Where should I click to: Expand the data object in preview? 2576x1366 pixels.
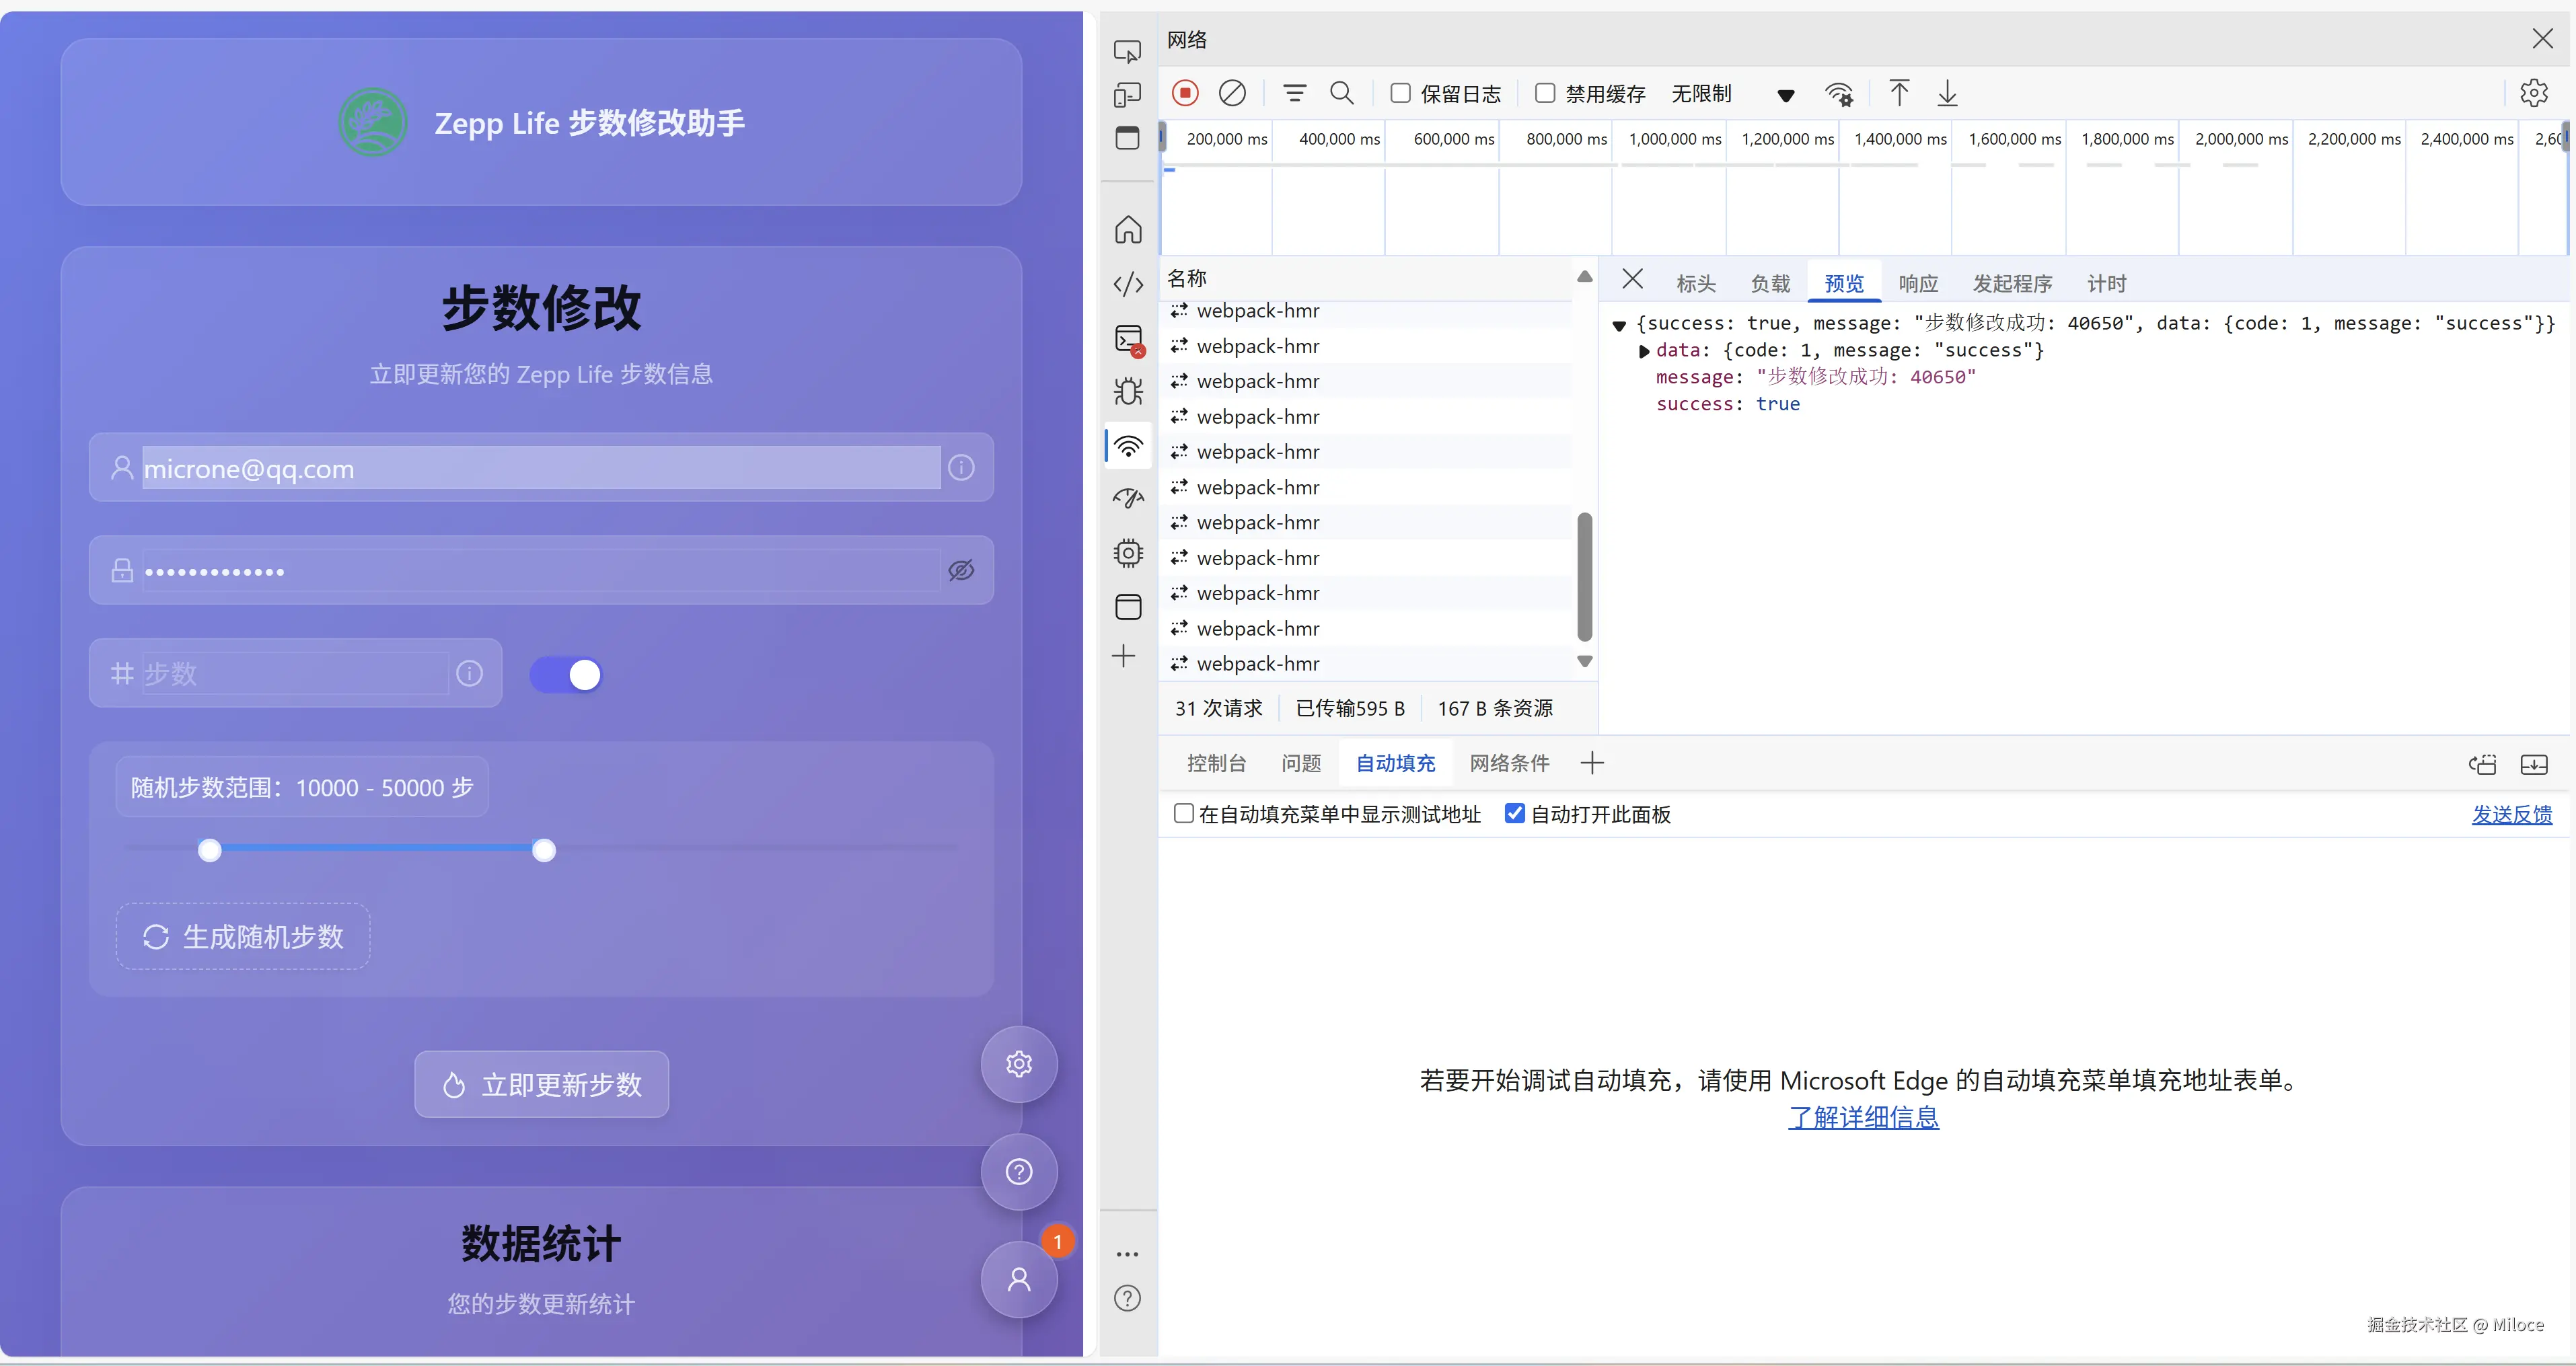pyautogui.click(x=1644, y=351)
